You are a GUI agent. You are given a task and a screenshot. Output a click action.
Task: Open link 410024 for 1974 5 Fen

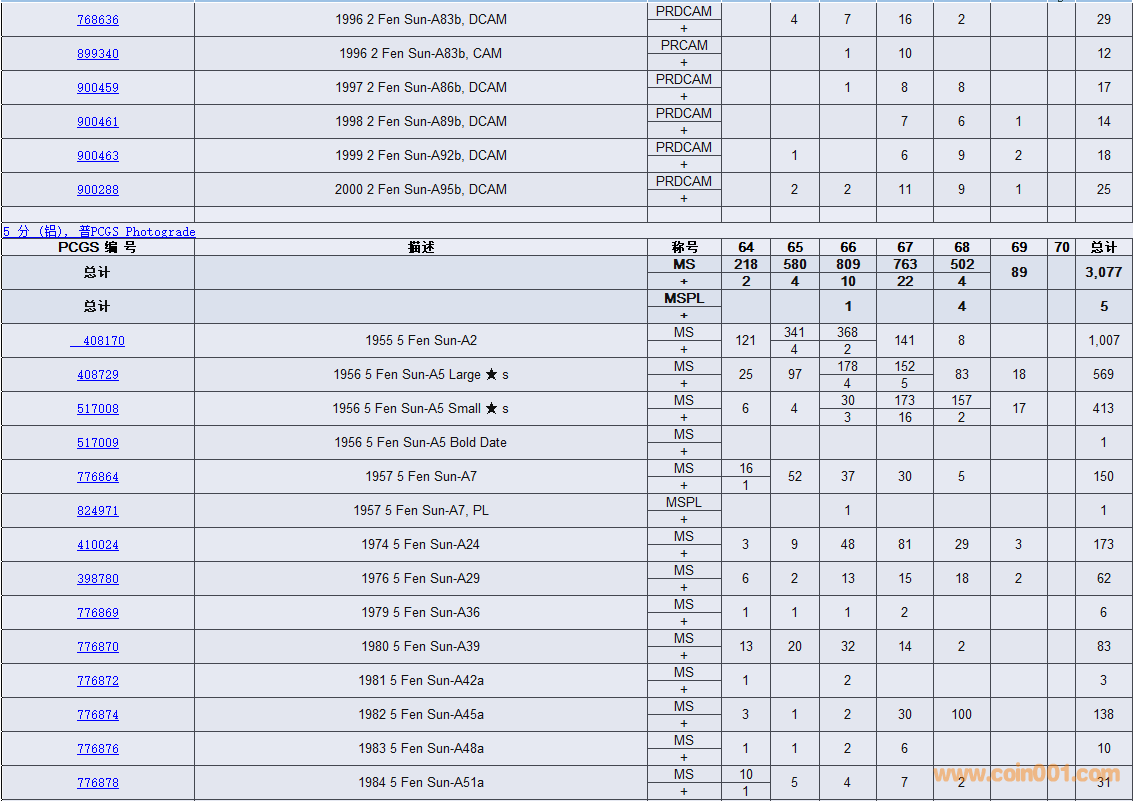click(x=97, y=545)
